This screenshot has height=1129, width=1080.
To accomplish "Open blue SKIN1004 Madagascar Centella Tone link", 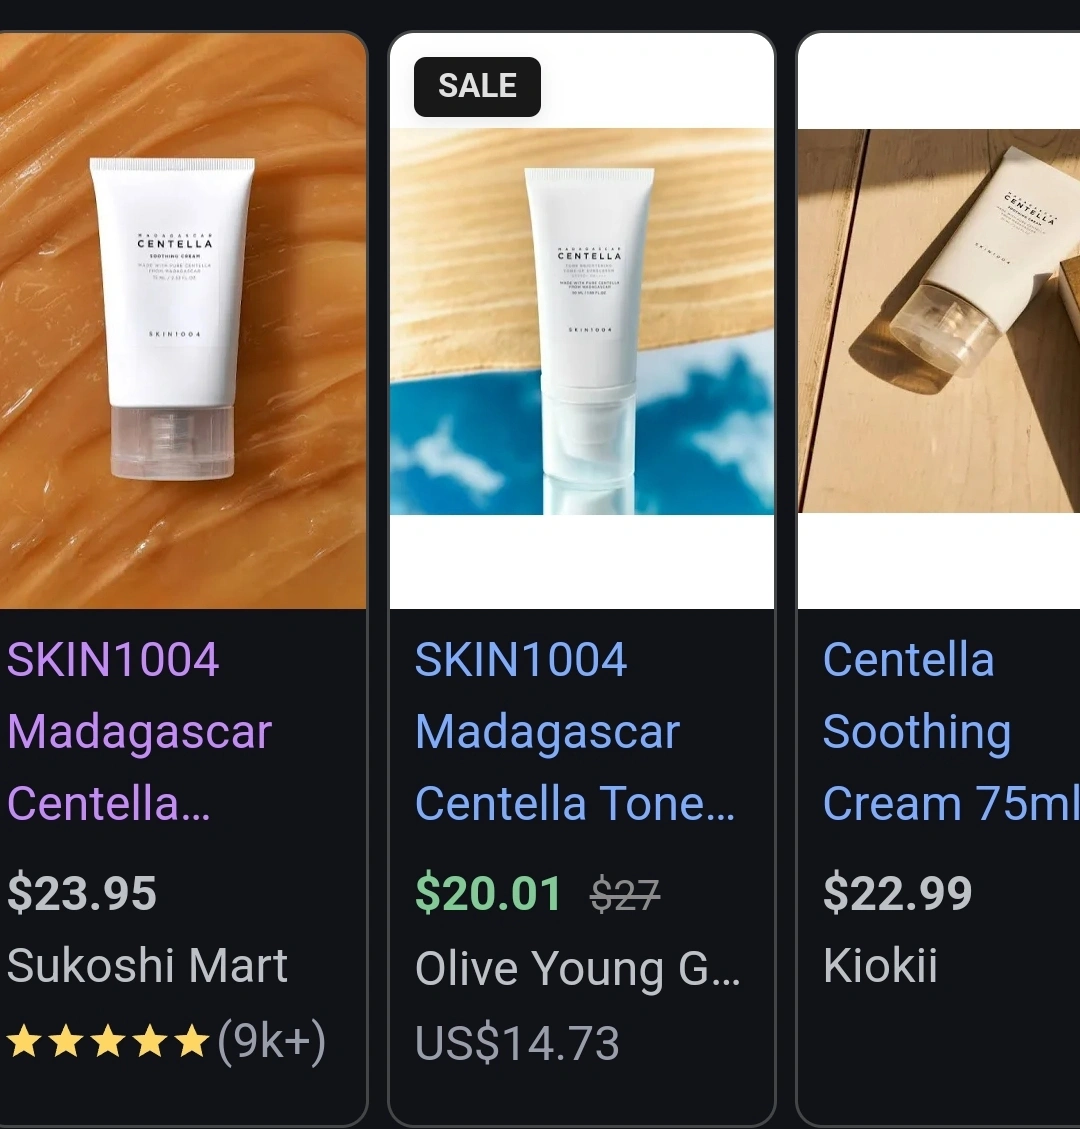I will 575,731.
